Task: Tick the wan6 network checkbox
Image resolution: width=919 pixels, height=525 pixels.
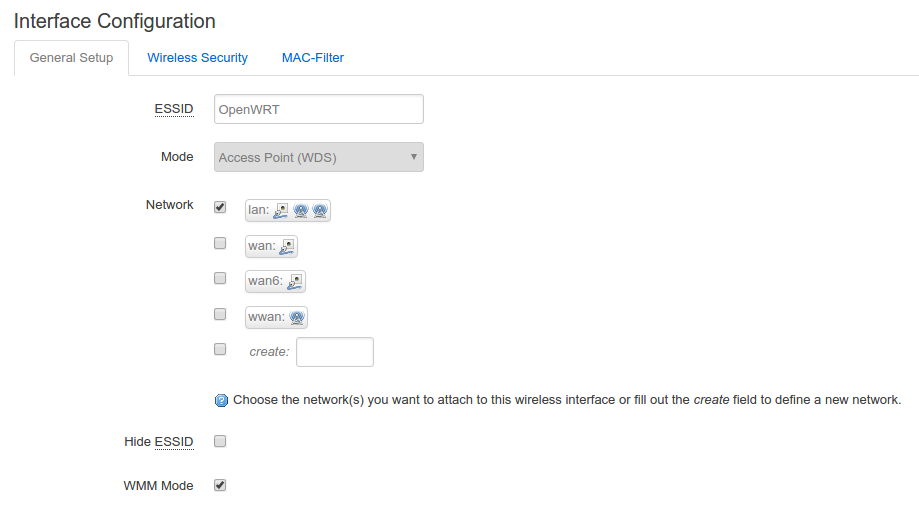Action: click(220, 278)
